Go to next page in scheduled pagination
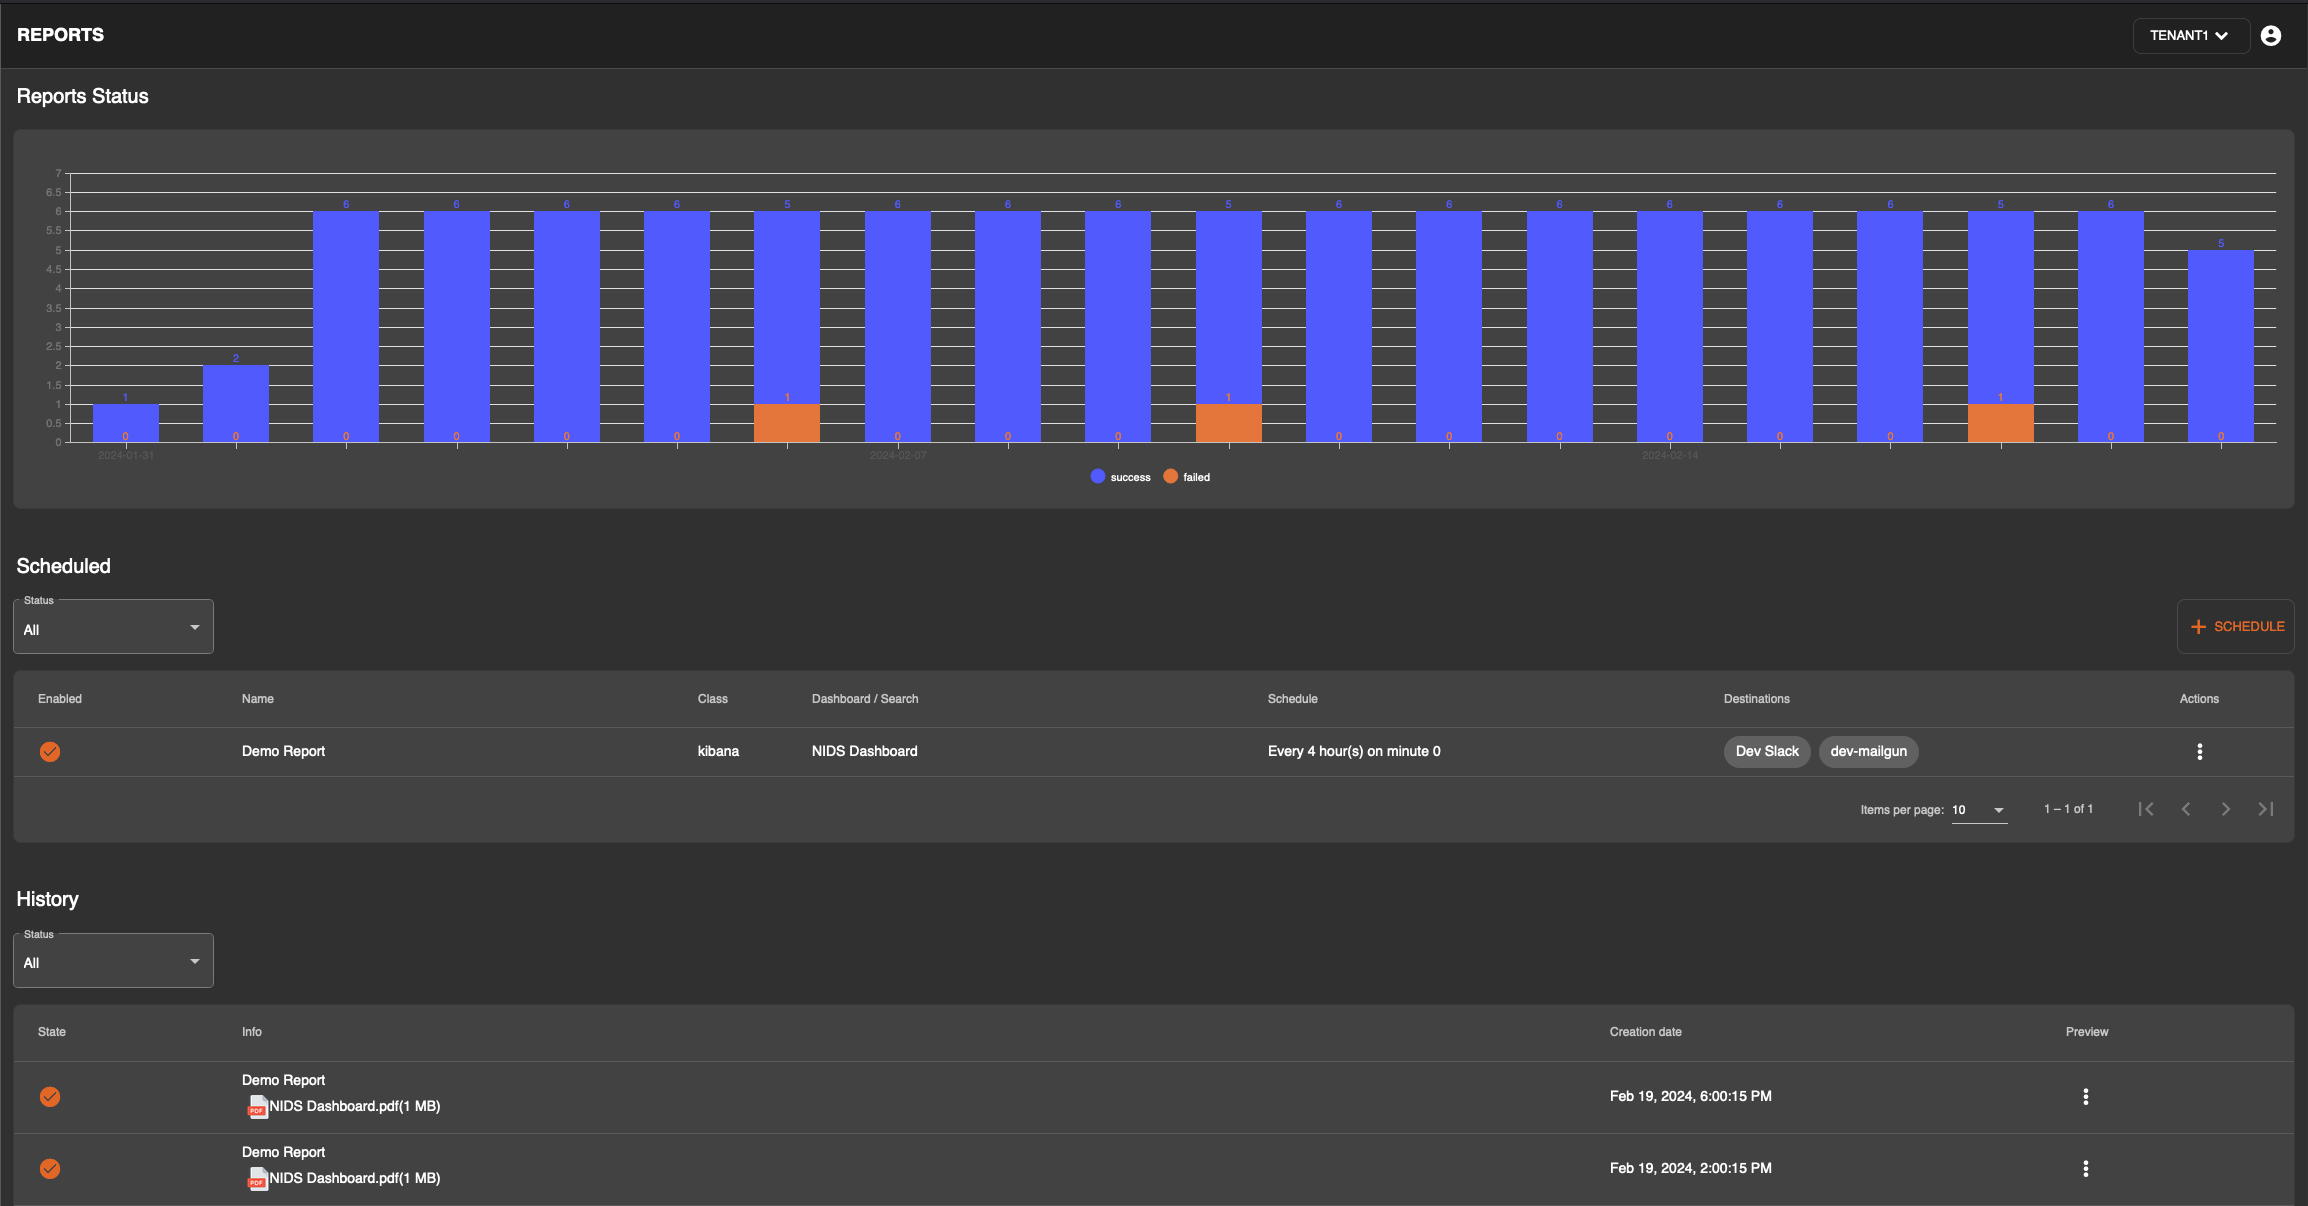 pos(2225,809)
